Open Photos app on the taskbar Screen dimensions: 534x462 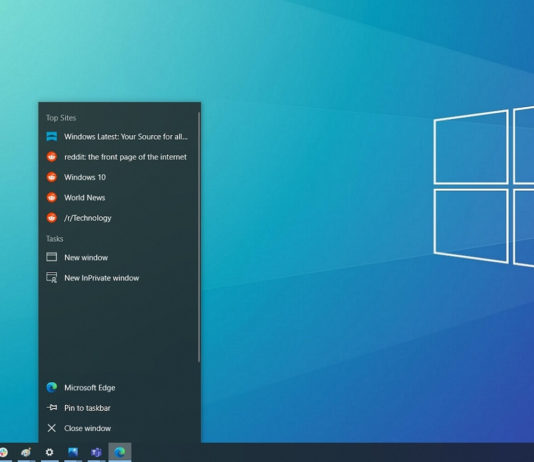pos(73,452)
